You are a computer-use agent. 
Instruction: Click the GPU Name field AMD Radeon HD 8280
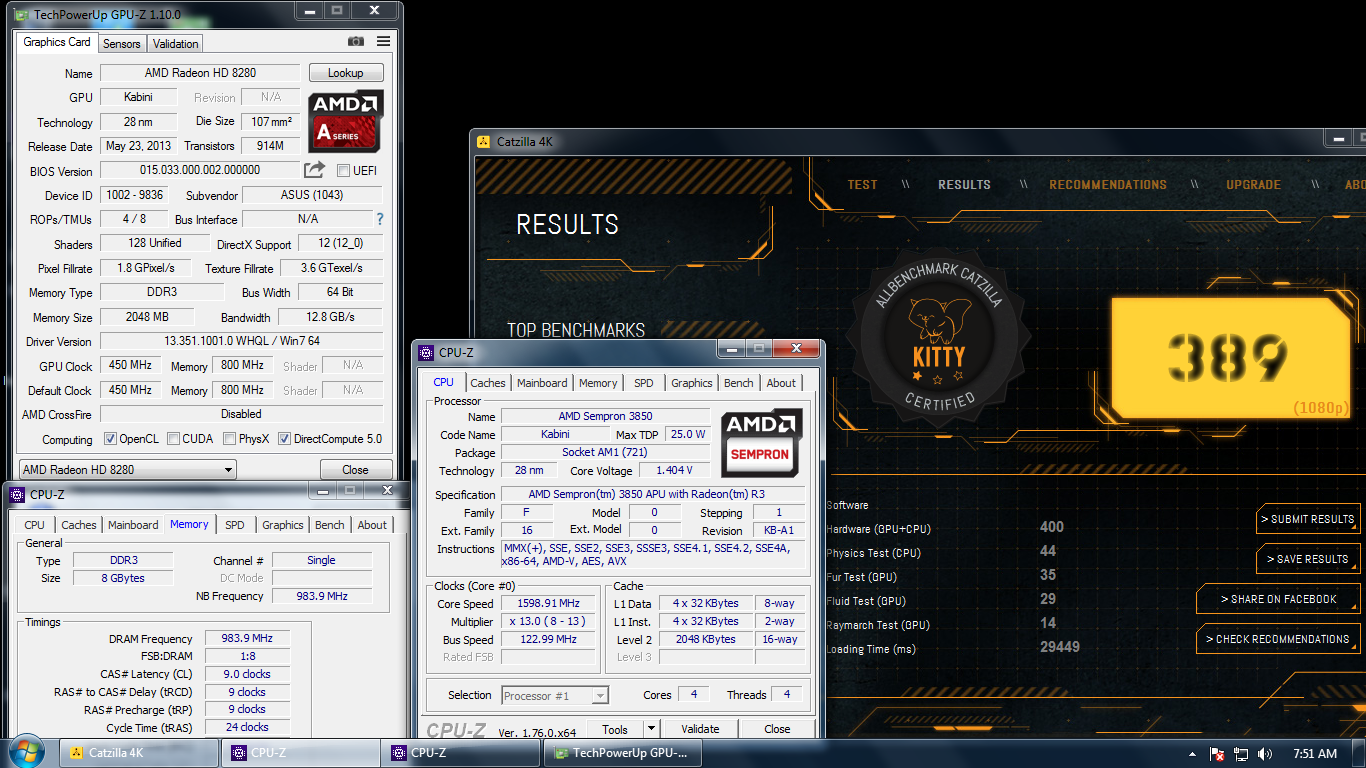[200, 73]
